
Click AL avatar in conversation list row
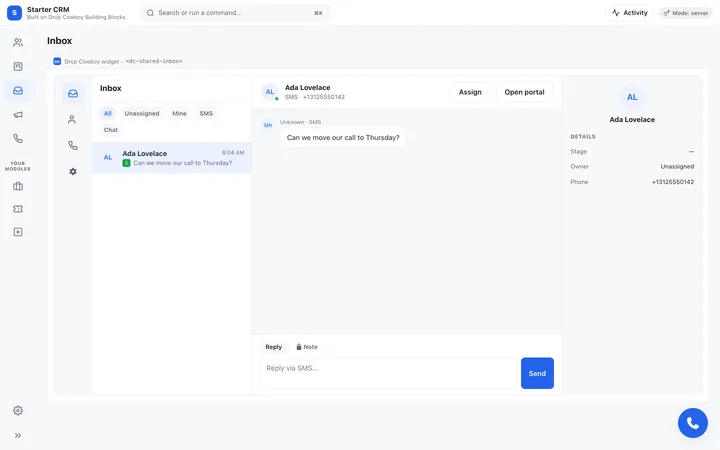108,158
